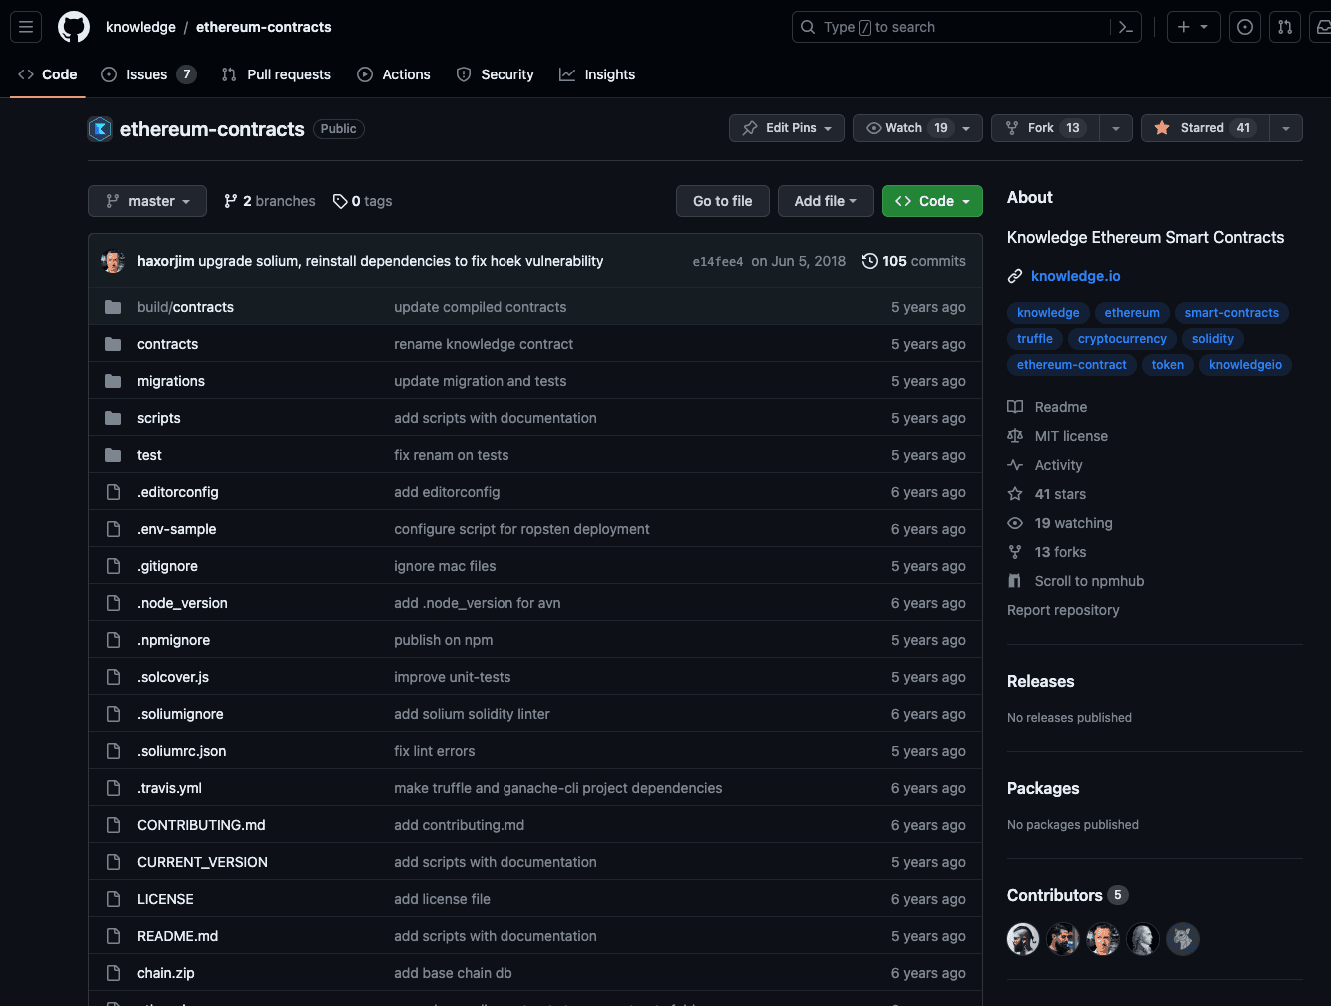1331x1006 pixels.
Task: Open the scripts folder
Action: (x=159, y=418)
